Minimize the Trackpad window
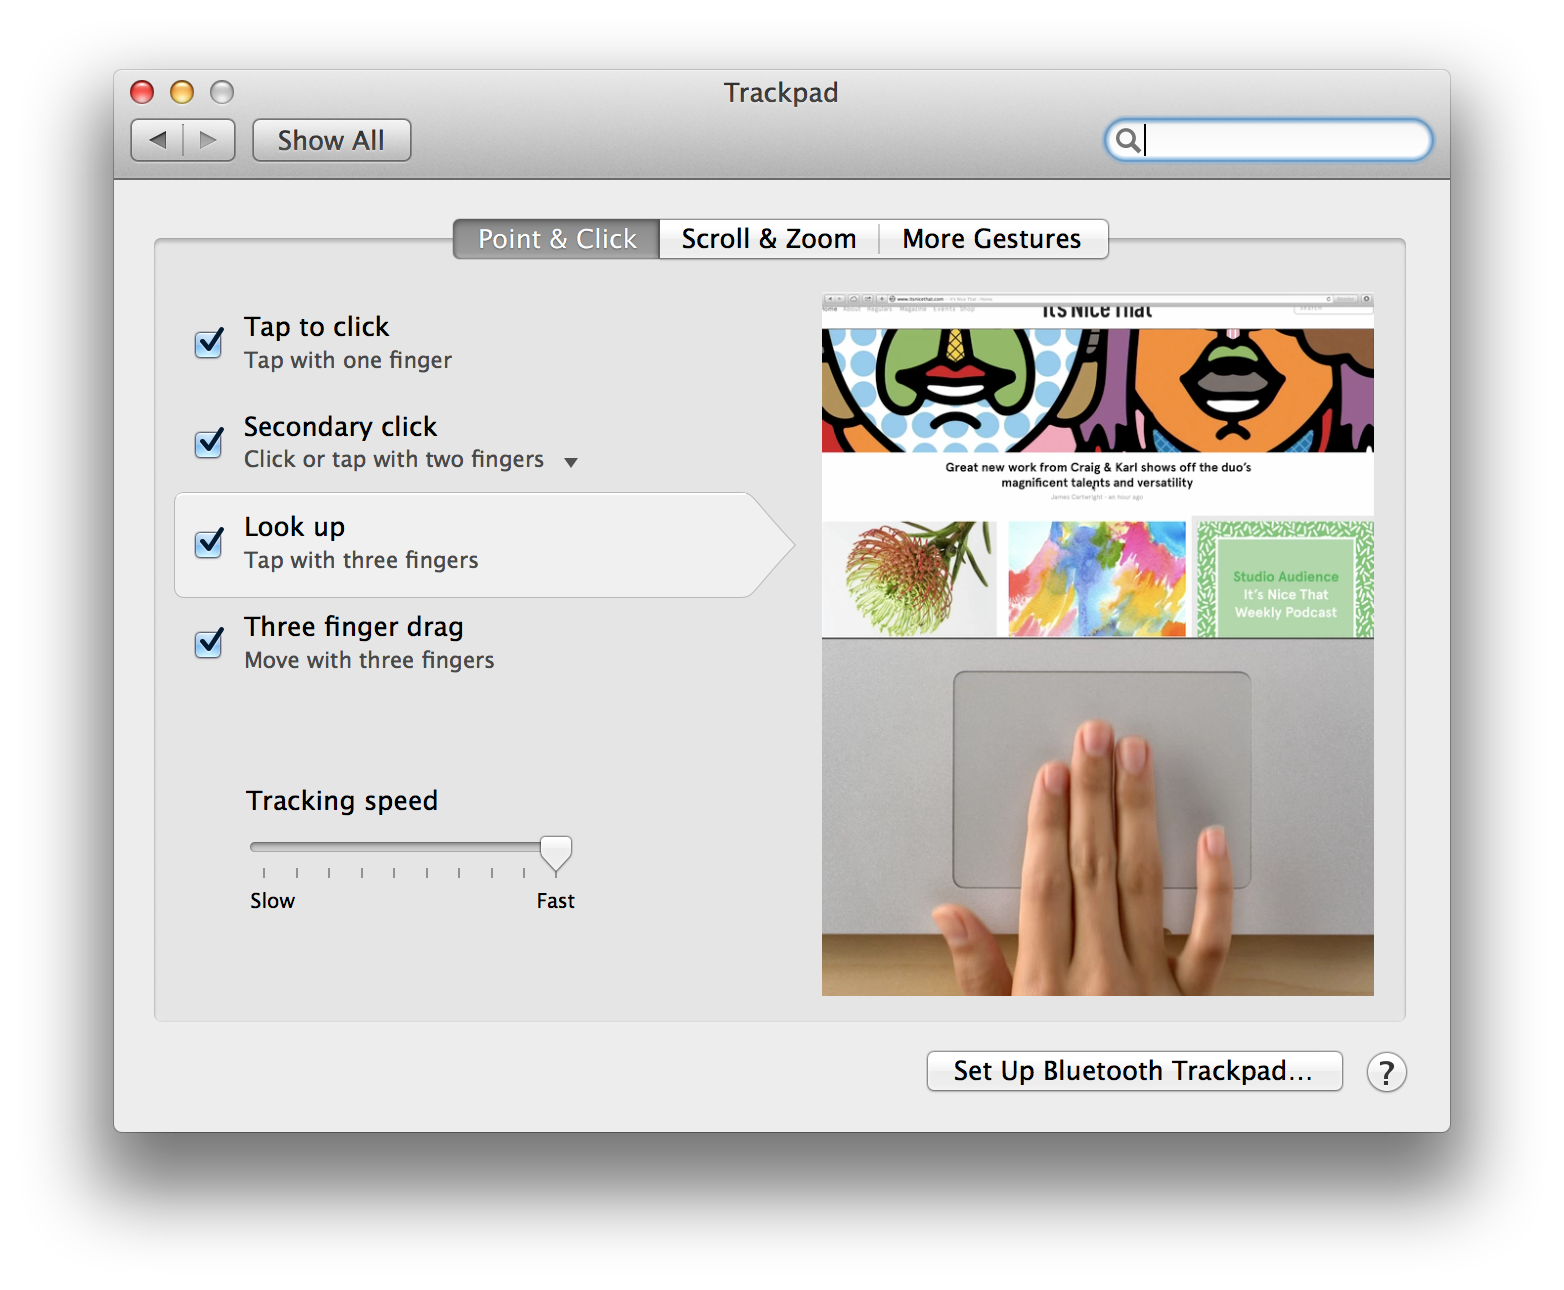Image resolution: width=1564 pixels, height=1290 pixels. tap(182, 92)
